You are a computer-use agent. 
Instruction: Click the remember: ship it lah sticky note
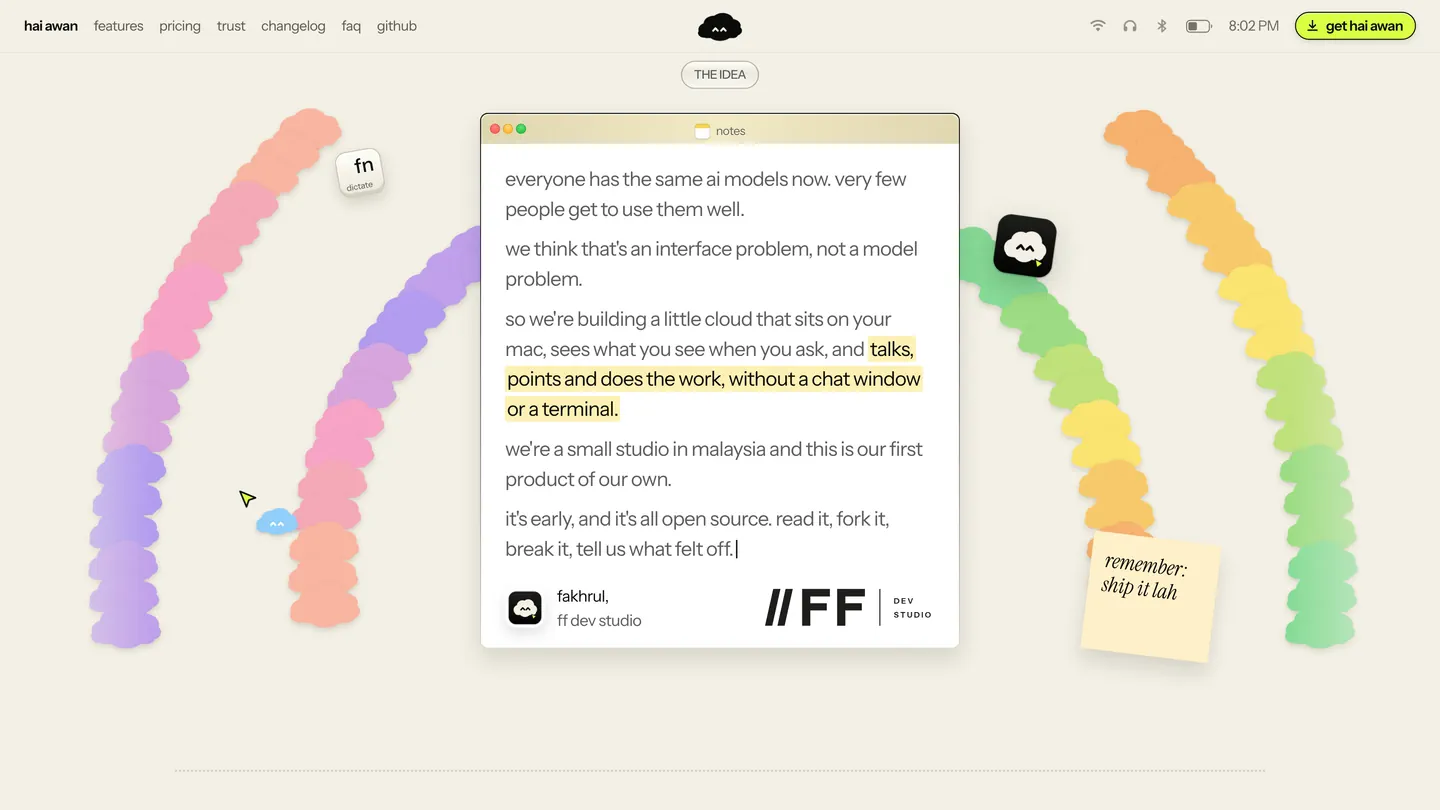tap(1151, 596)
